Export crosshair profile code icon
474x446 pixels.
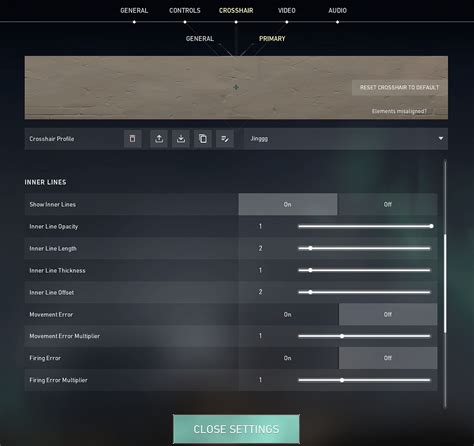tap(159, 139)
